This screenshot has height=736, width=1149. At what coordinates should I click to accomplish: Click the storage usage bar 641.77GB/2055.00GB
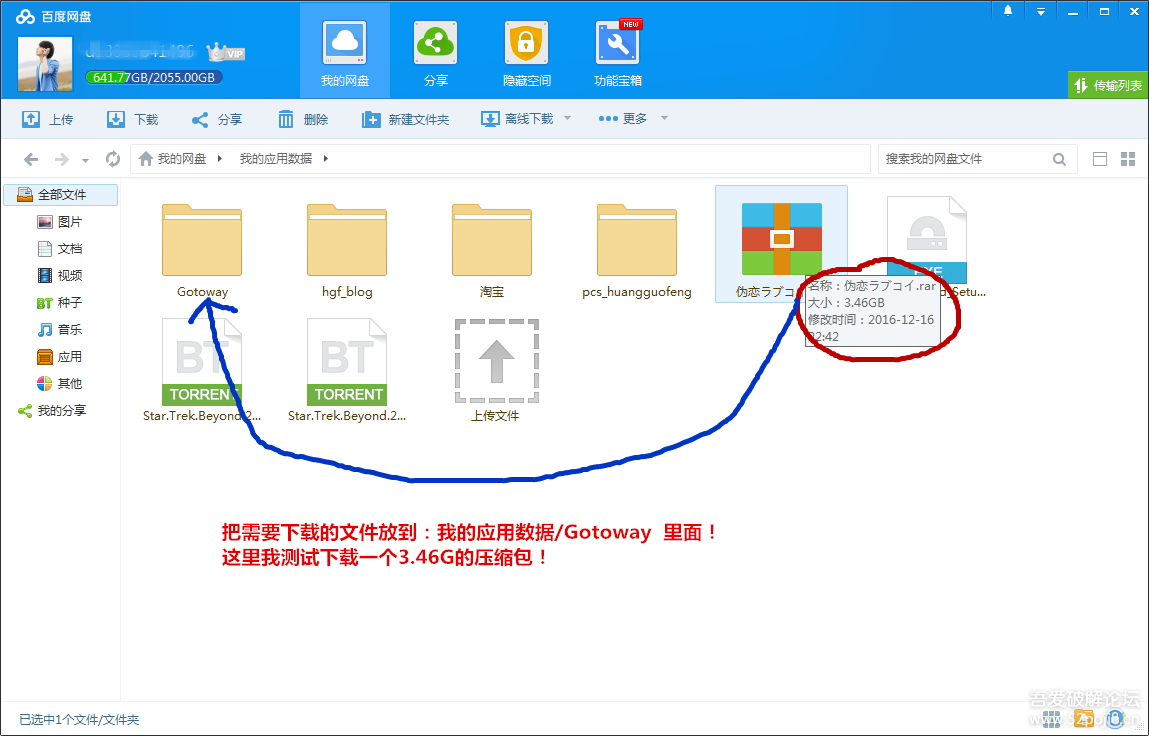click(x=154, y=77)
